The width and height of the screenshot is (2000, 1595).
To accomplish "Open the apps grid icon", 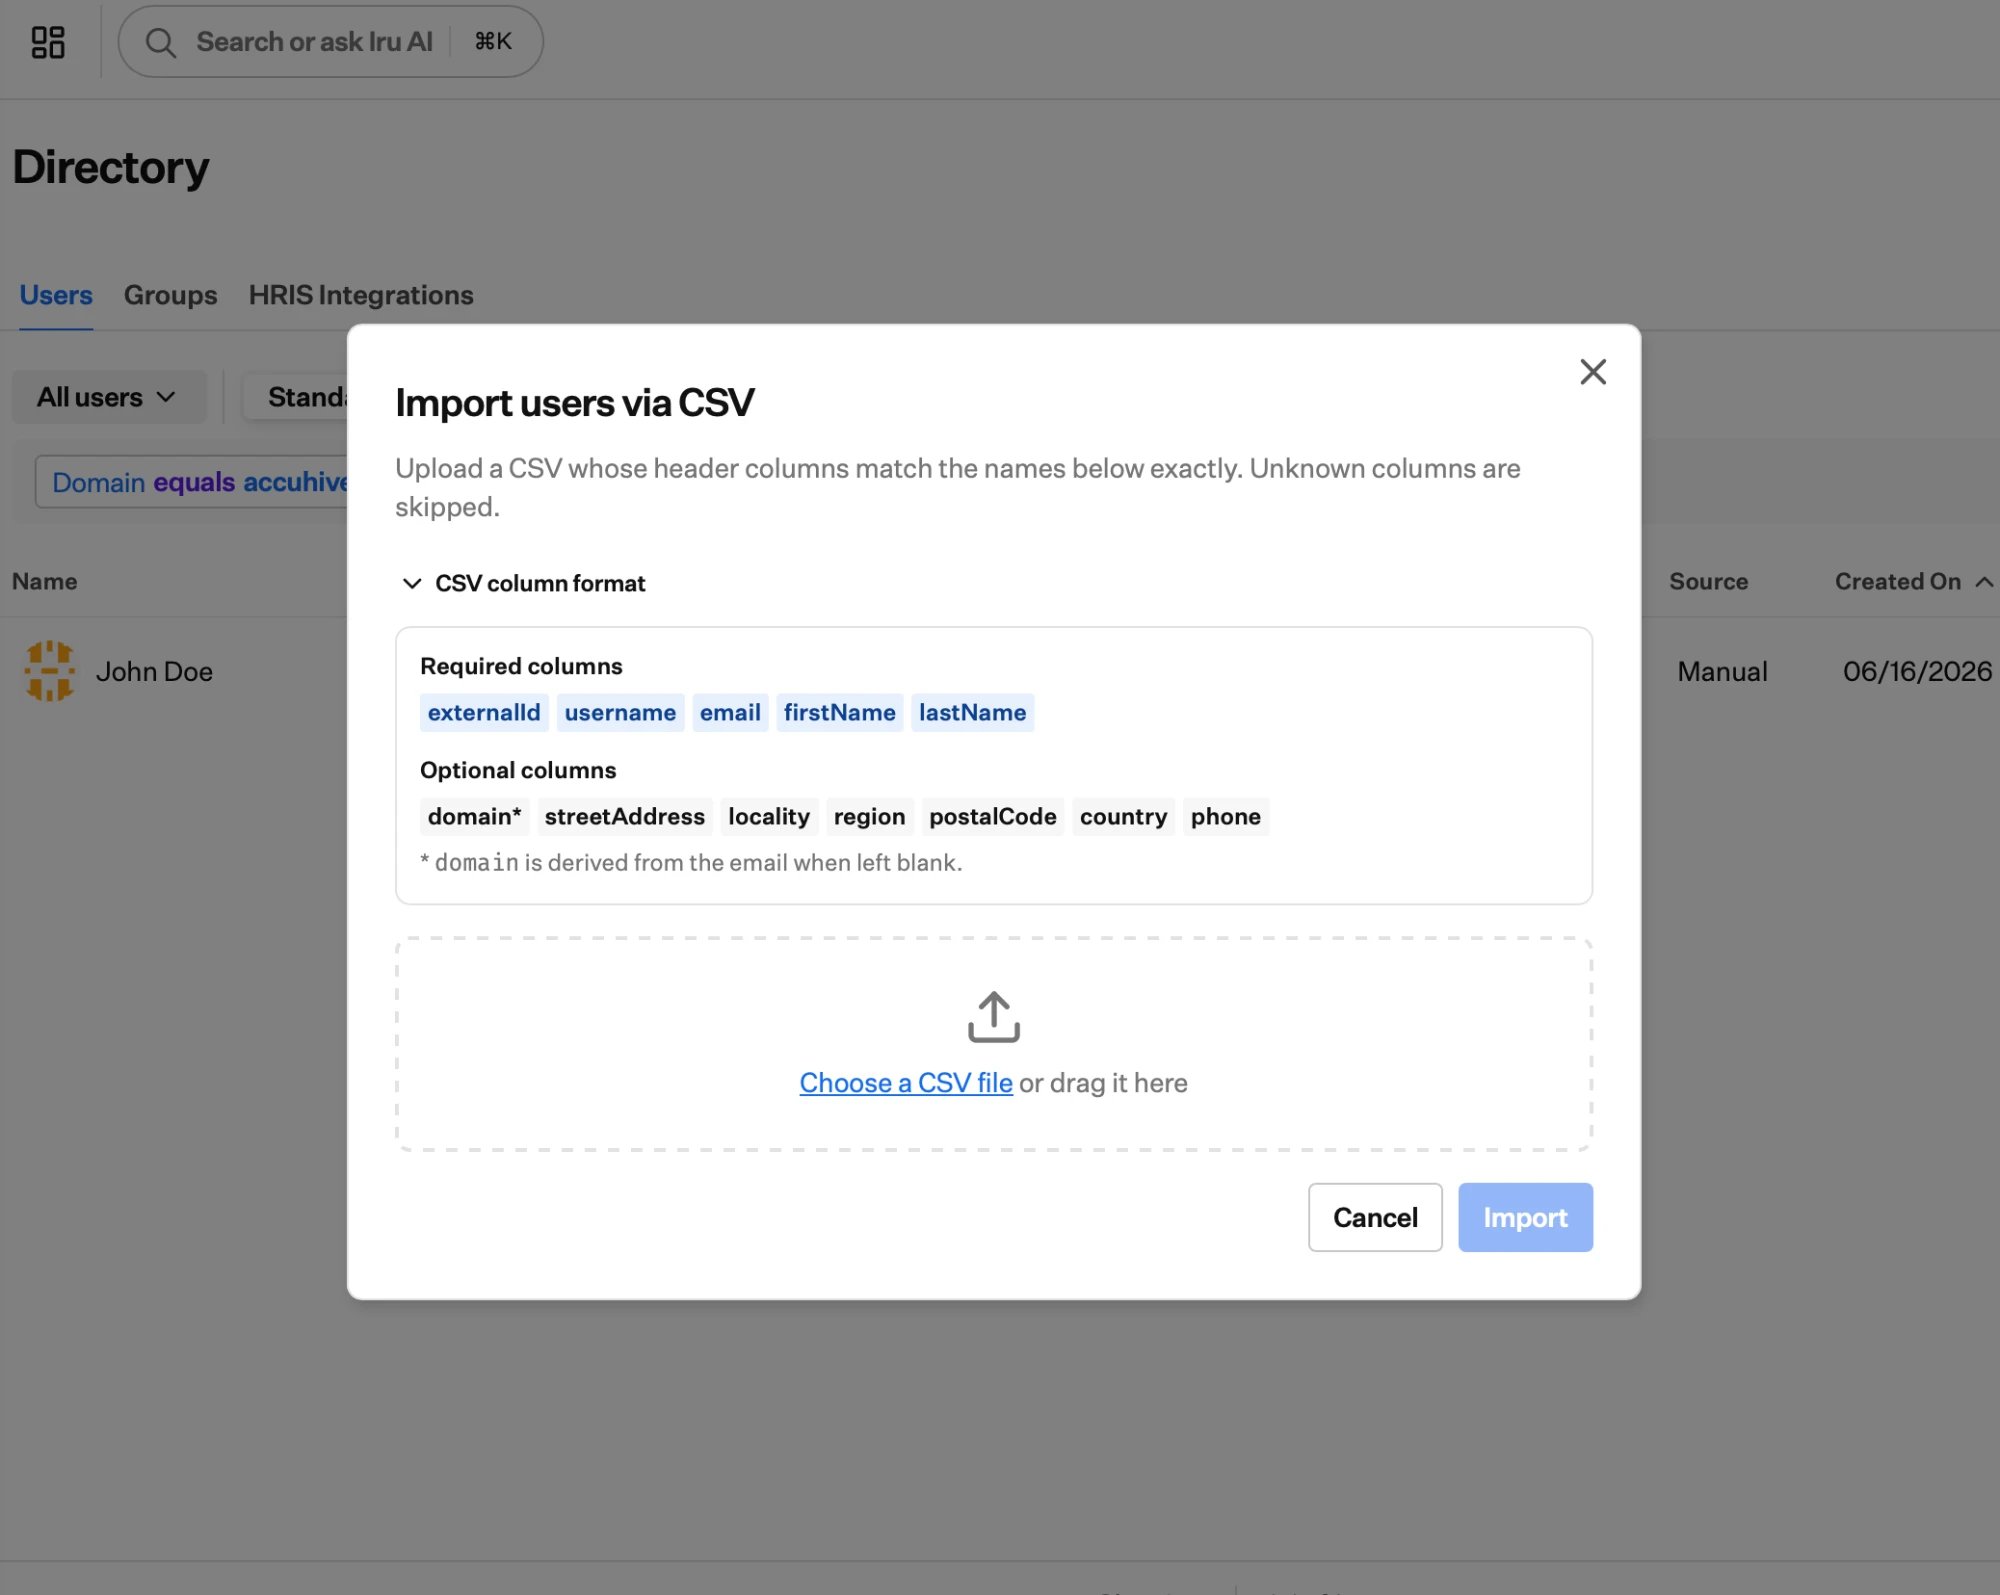I will pos(48,42).
